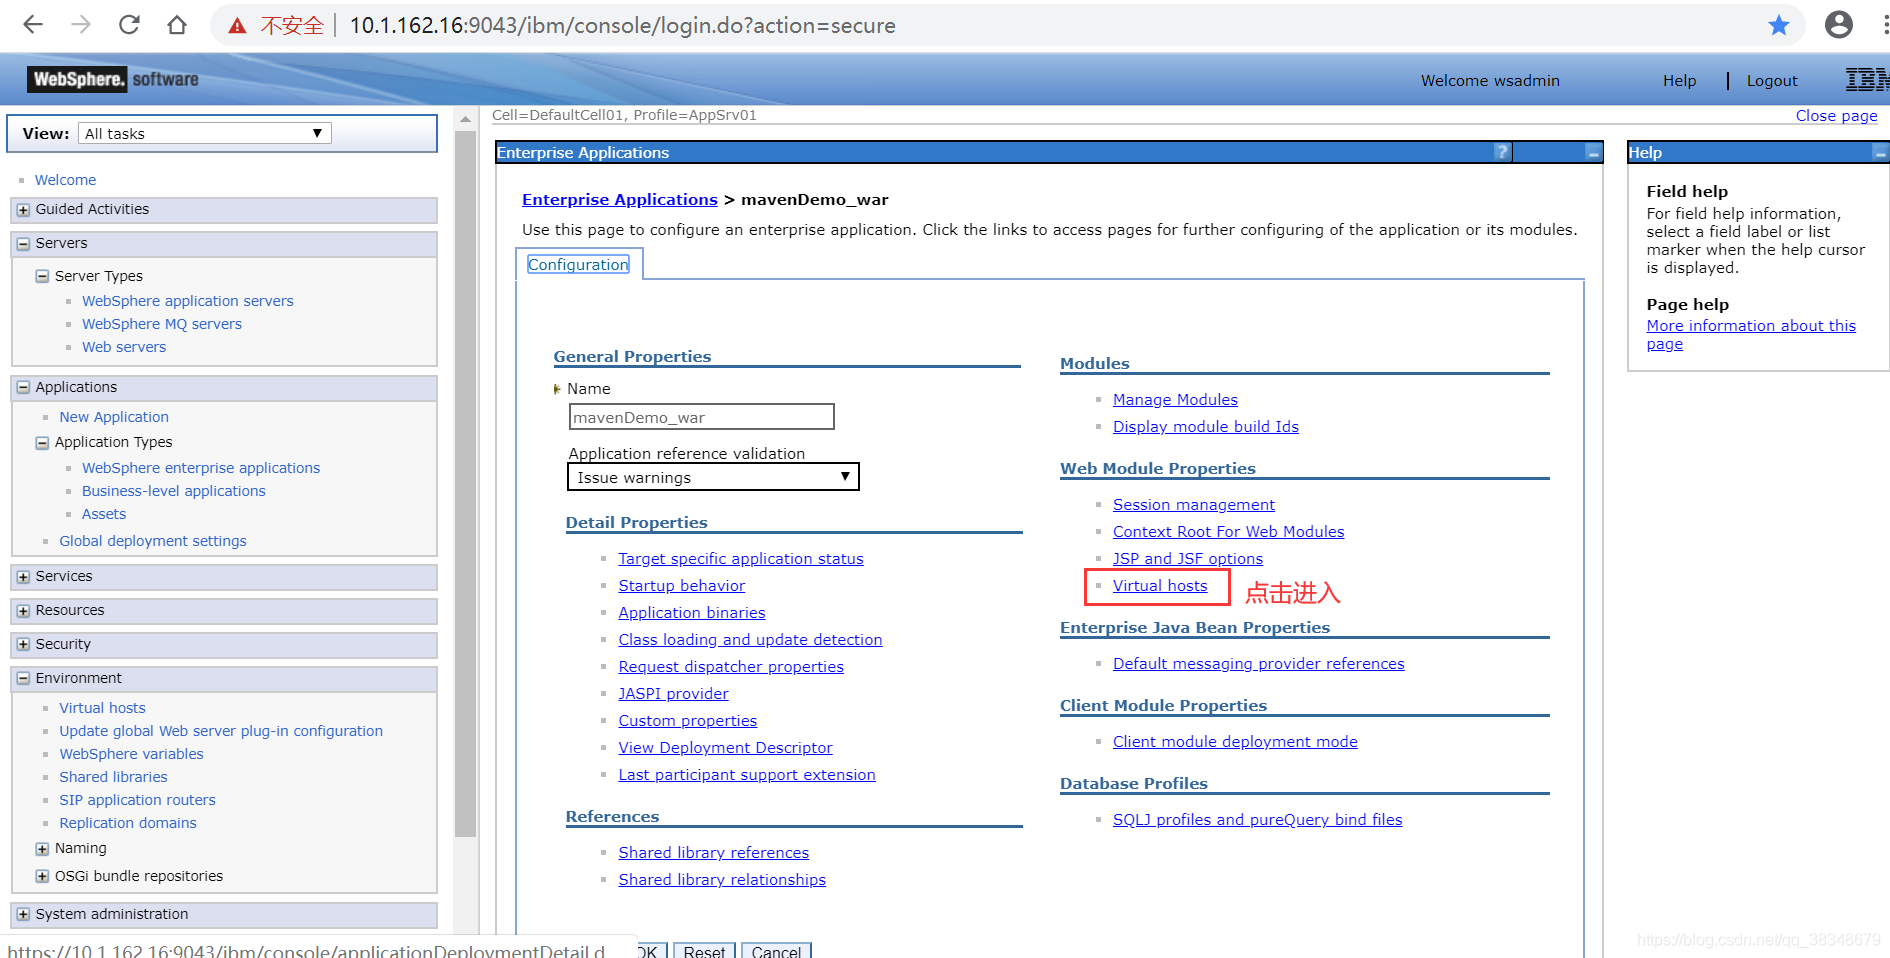Log out of the console

tap(1772, 81)
